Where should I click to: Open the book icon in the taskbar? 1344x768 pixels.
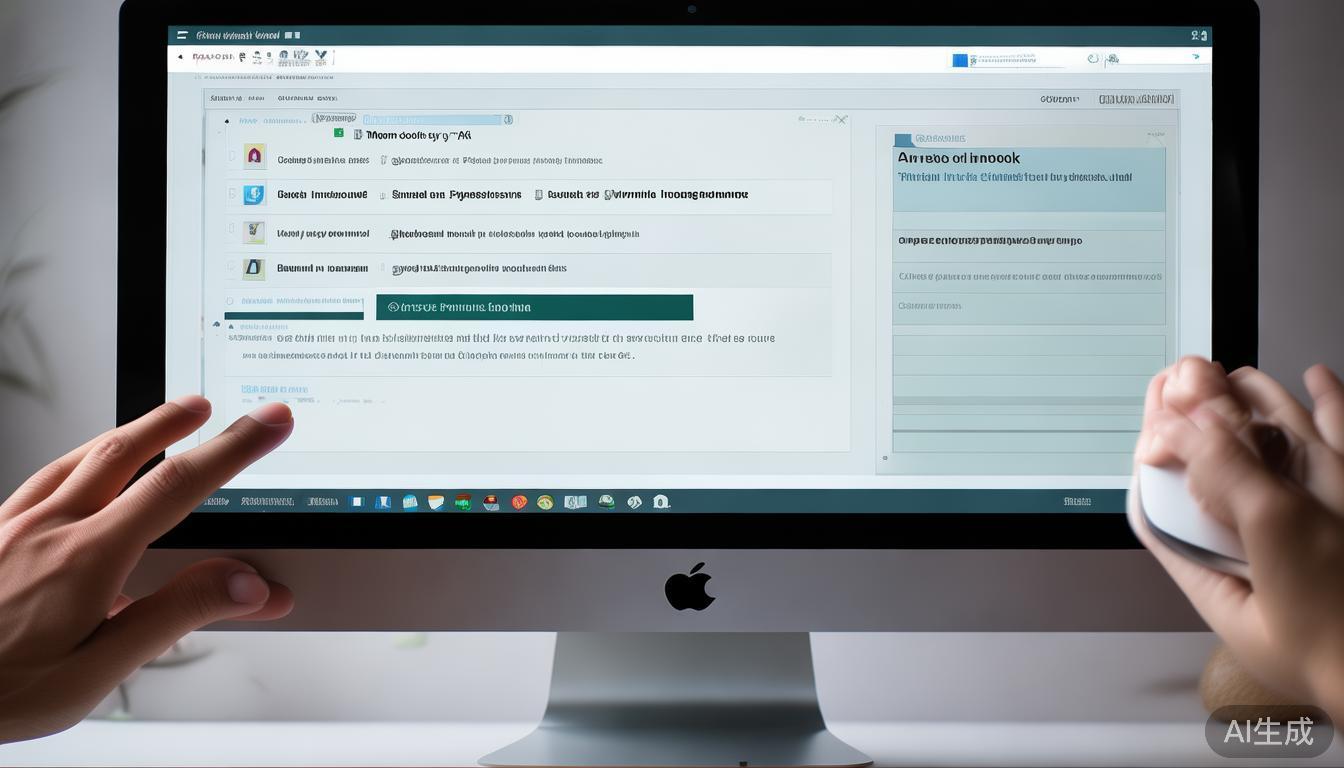(574, 502)
